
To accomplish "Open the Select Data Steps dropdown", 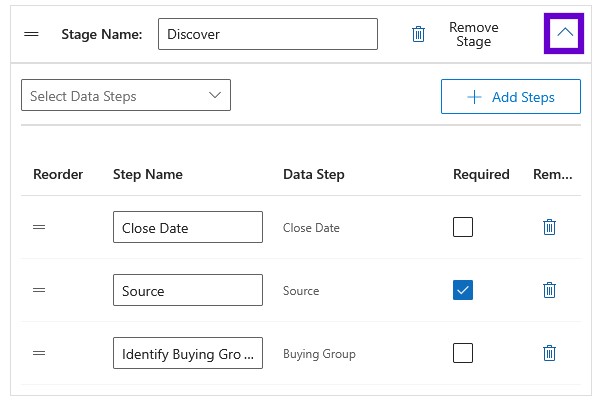I will (x=126, y=95).
